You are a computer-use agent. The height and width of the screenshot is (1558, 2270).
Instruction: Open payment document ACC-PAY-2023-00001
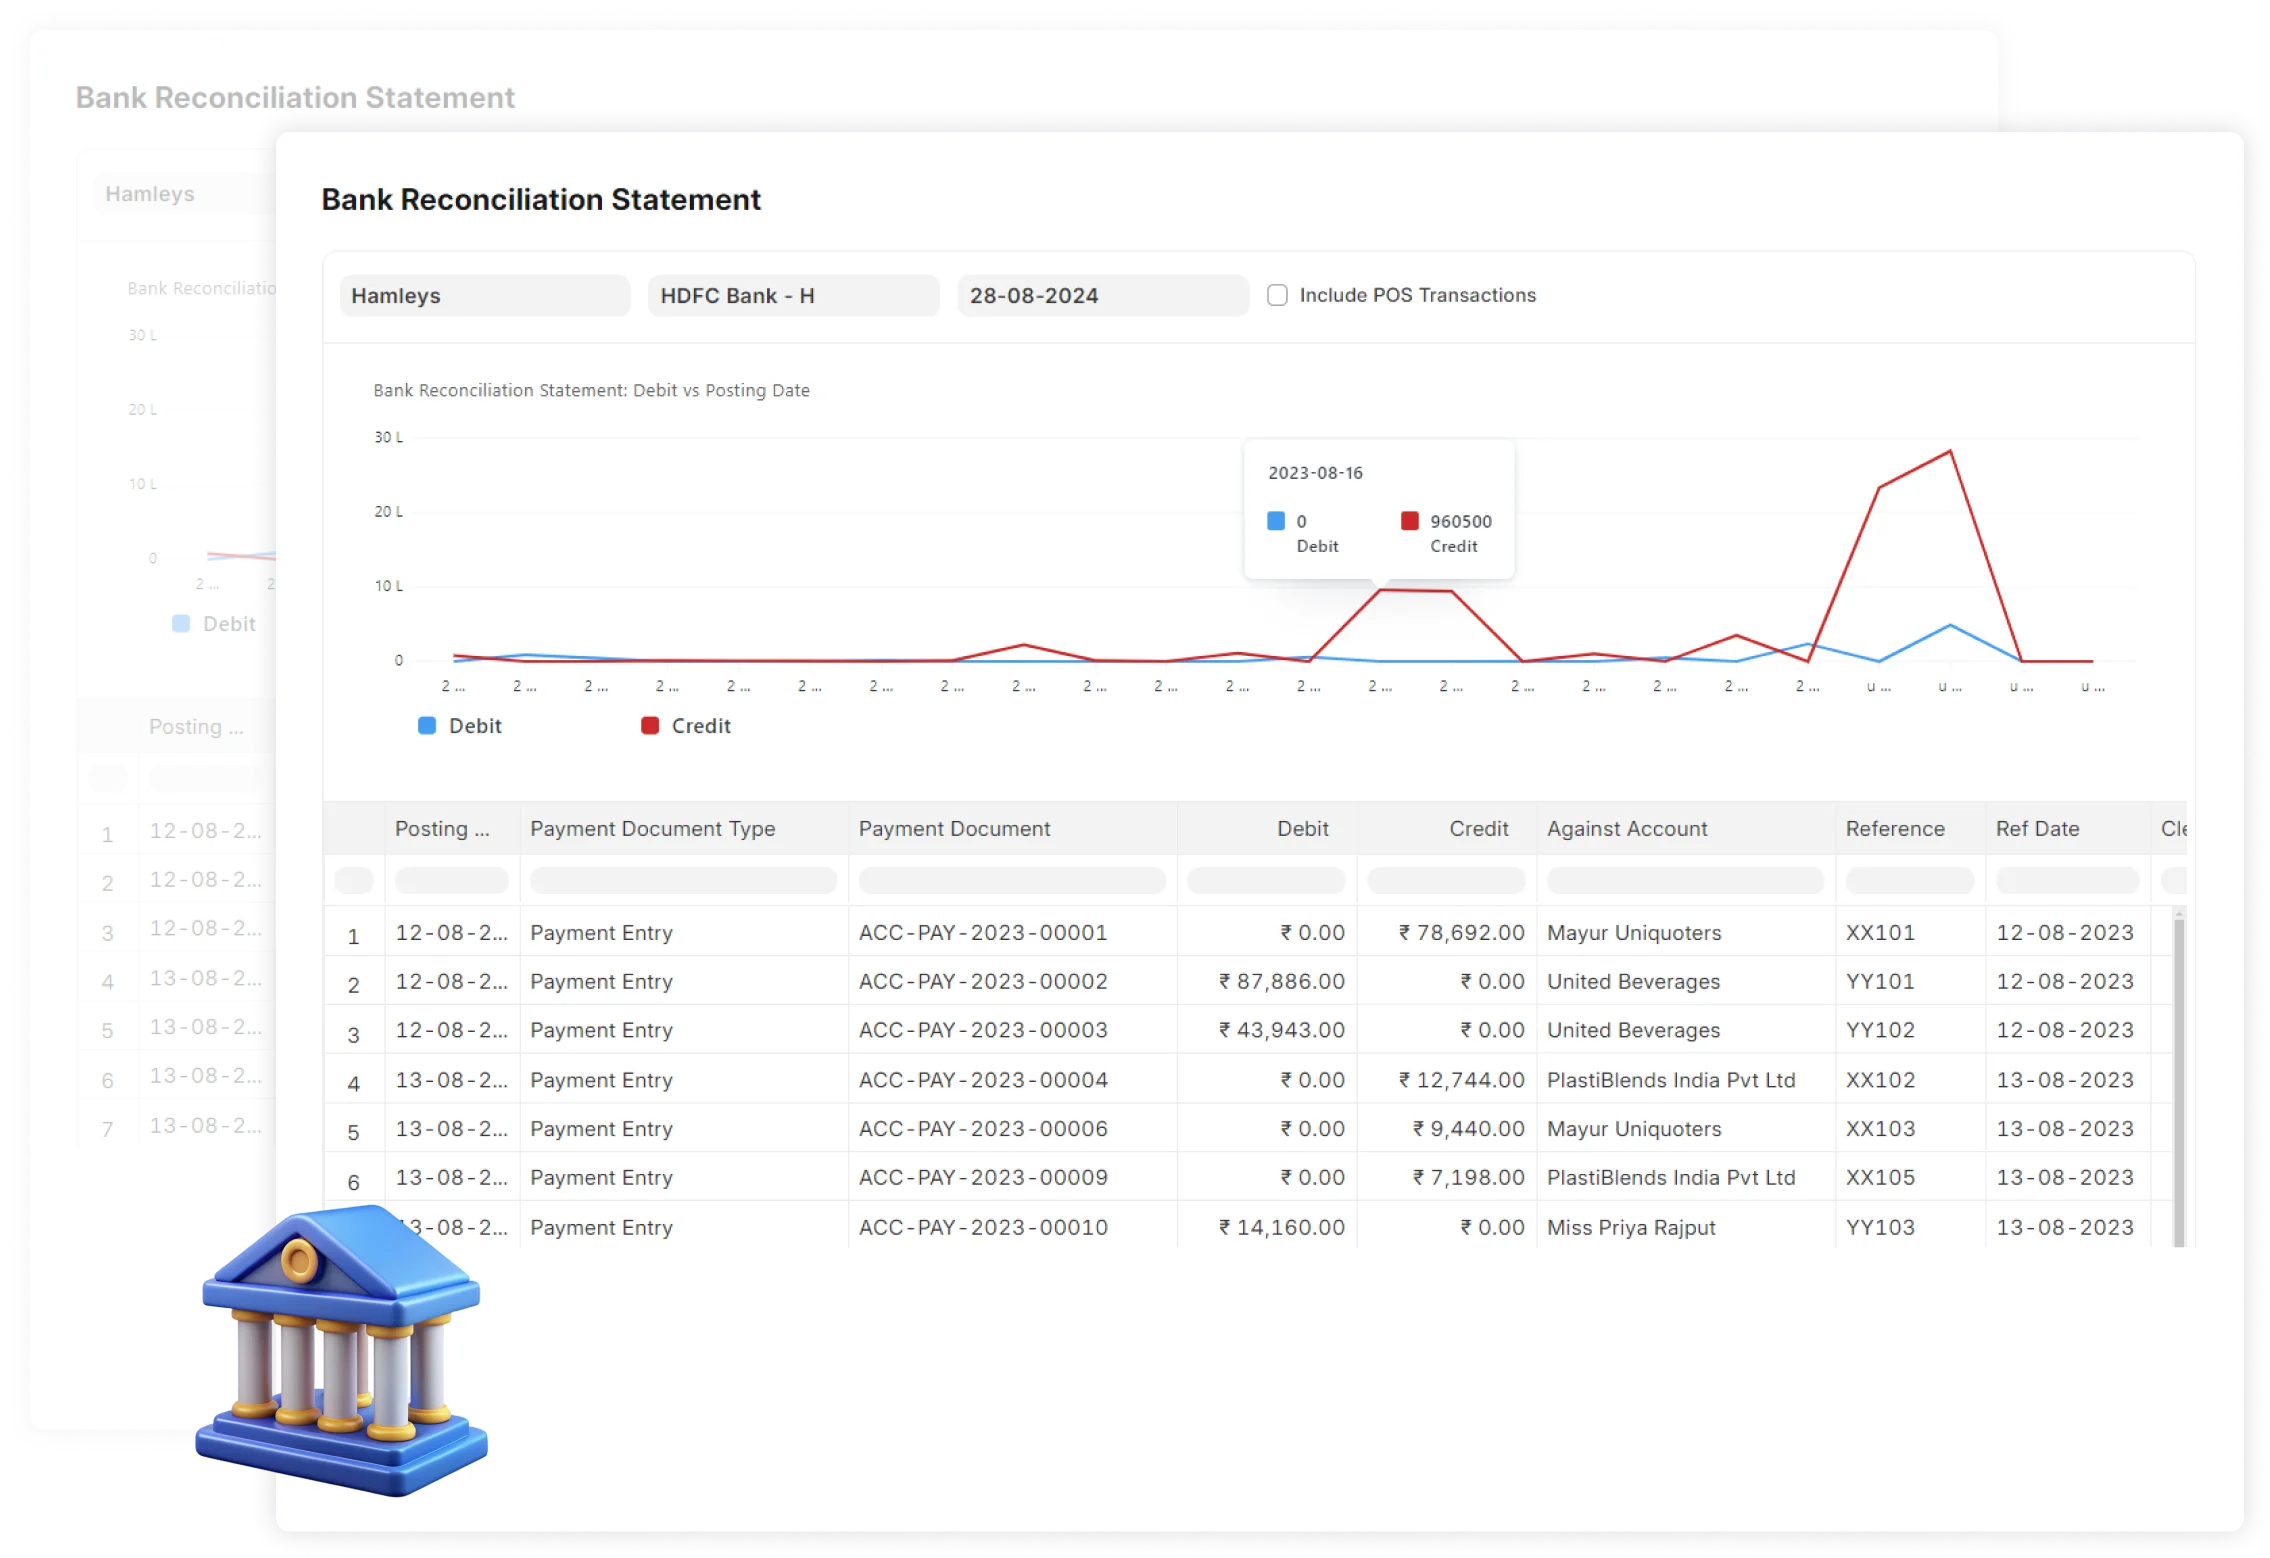point(983,933)
